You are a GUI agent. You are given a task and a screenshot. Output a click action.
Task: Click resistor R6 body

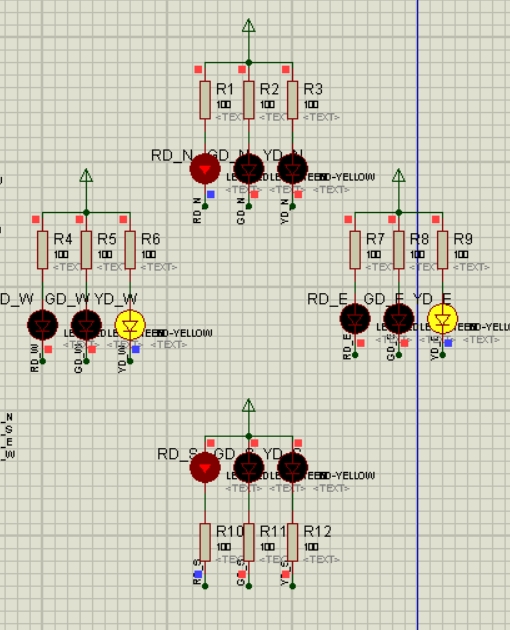pos(130,250)
